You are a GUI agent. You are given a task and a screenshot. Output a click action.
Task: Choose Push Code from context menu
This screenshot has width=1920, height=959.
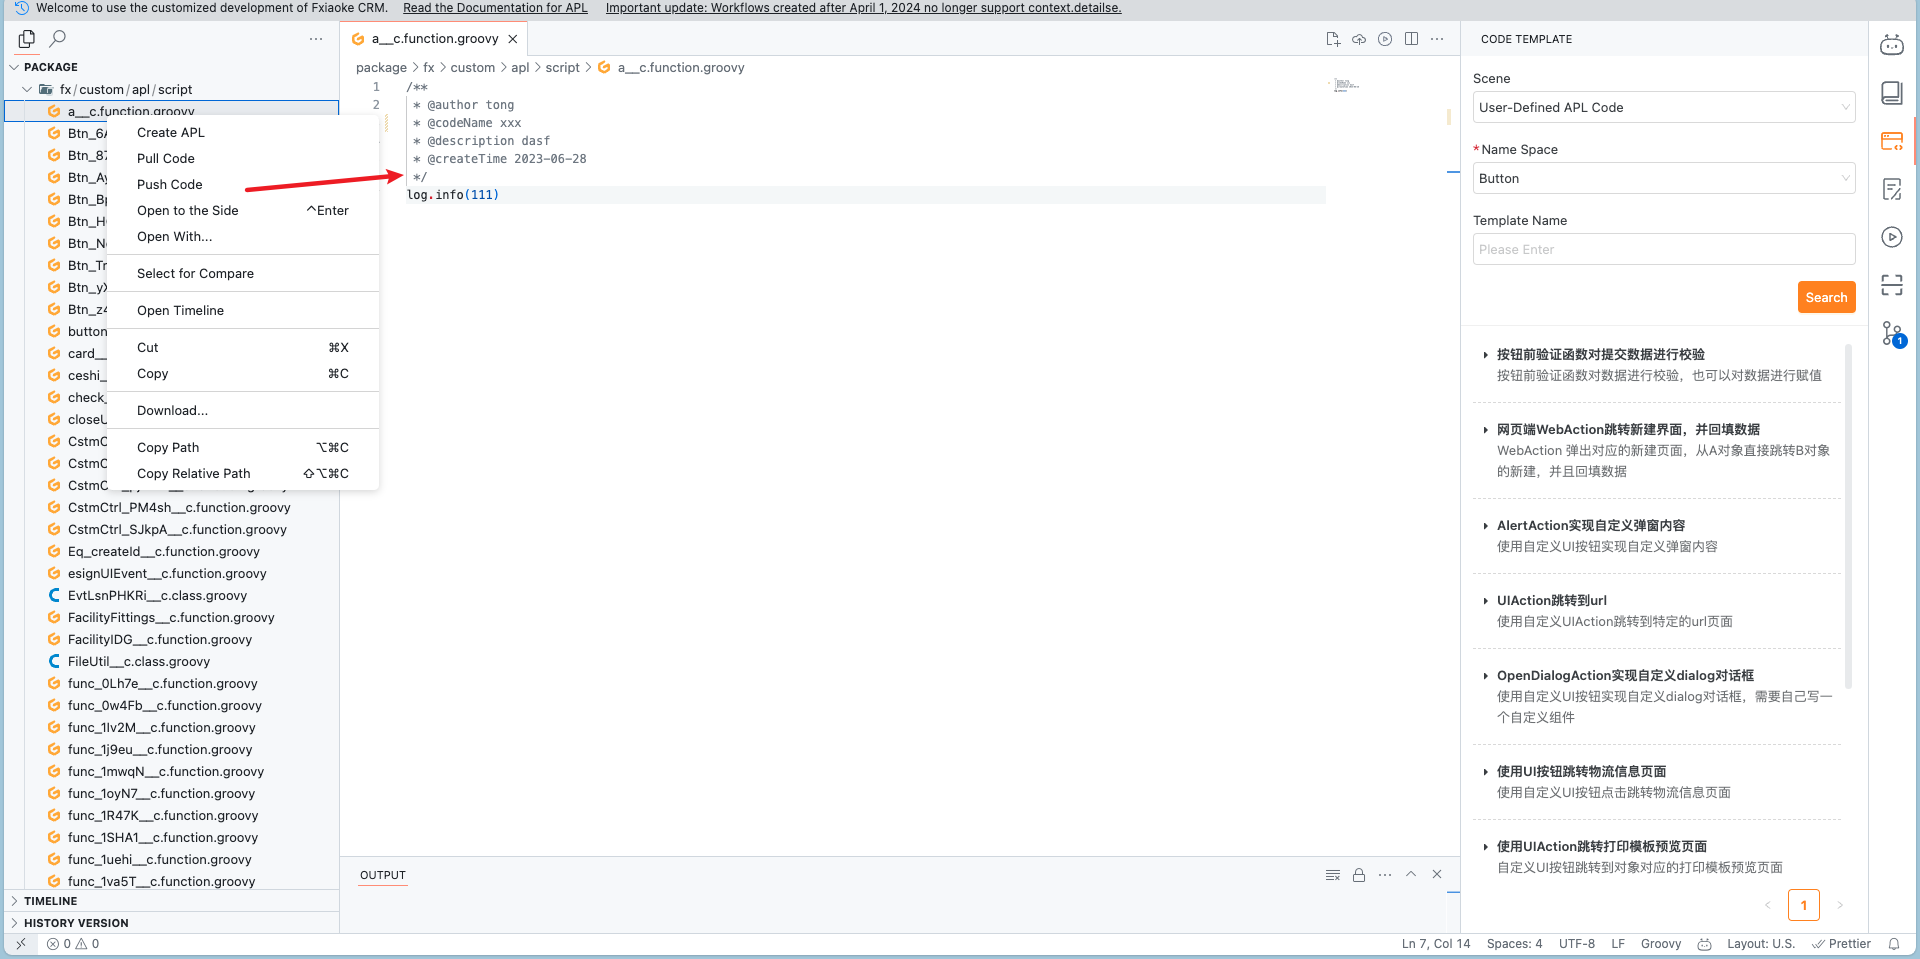(x=170, y=185)
